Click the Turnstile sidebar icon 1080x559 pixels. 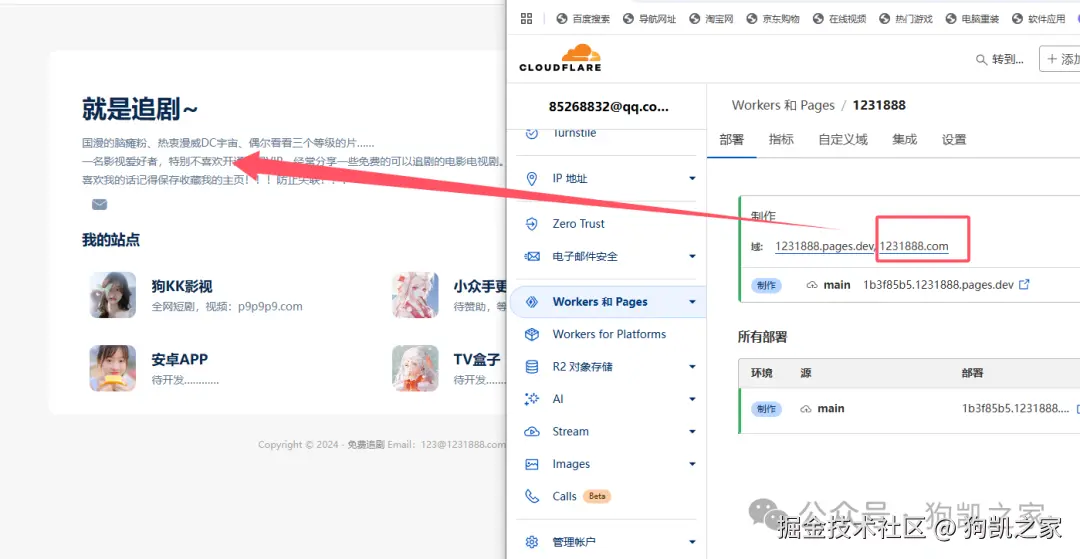(532, 133)
